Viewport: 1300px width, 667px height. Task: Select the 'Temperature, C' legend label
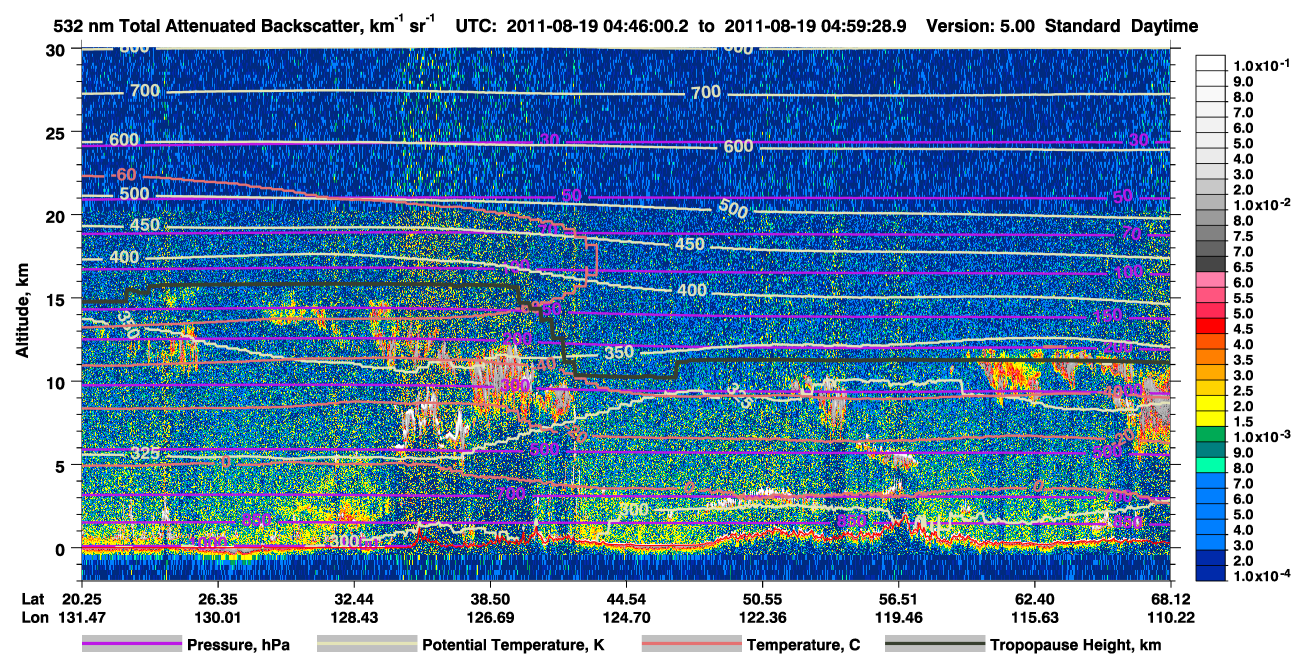pyautogui.click(x=804, y=645)
